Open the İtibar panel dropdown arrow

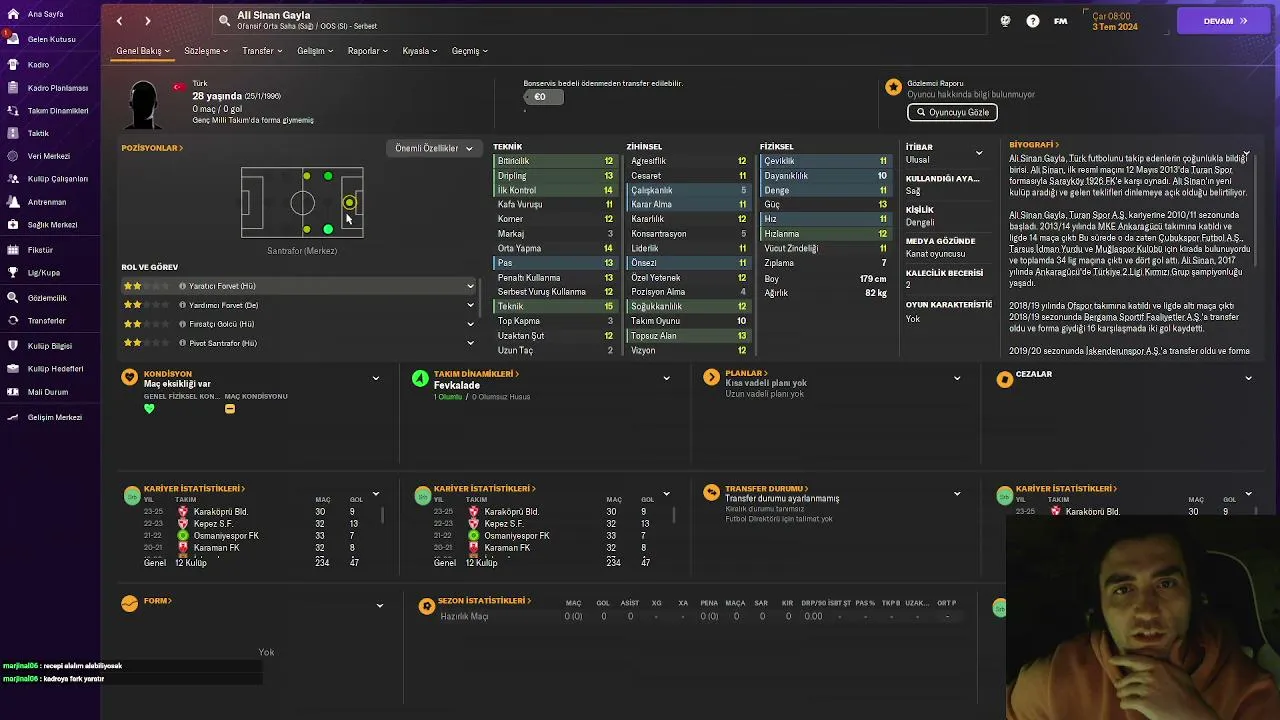click(x=979, y=153)
